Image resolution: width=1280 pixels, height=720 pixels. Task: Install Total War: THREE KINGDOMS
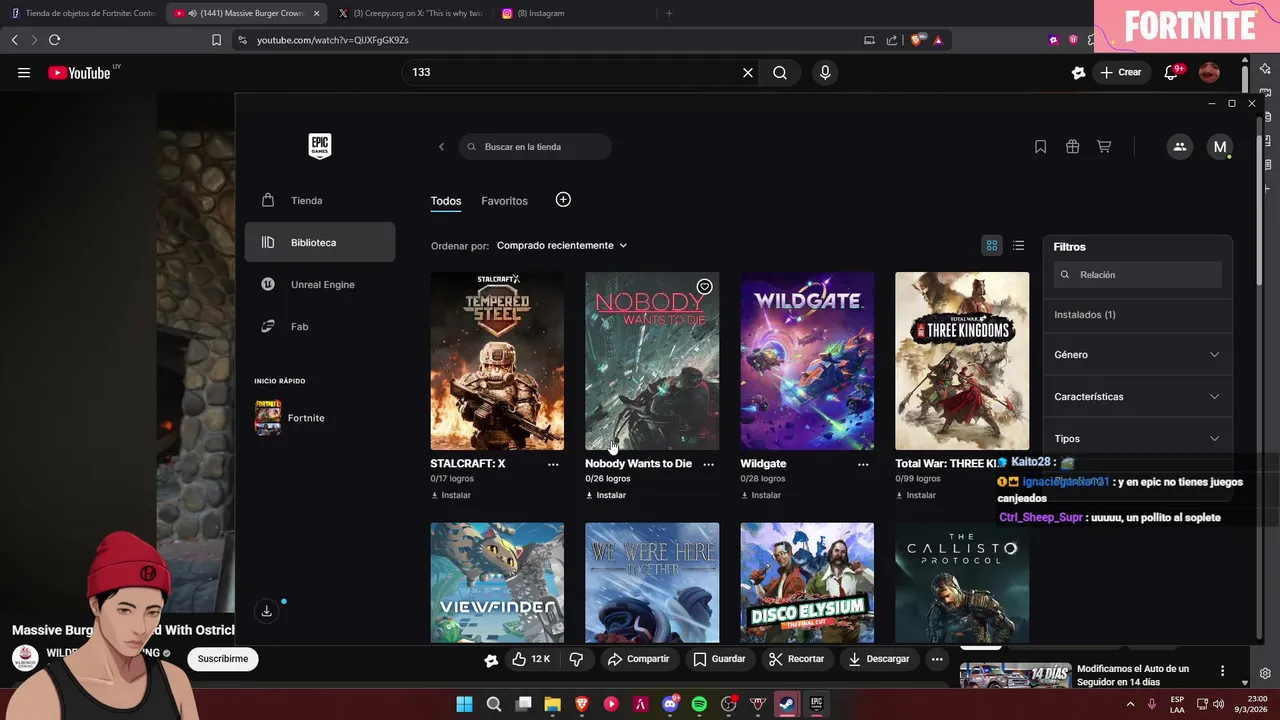[916, 495]
